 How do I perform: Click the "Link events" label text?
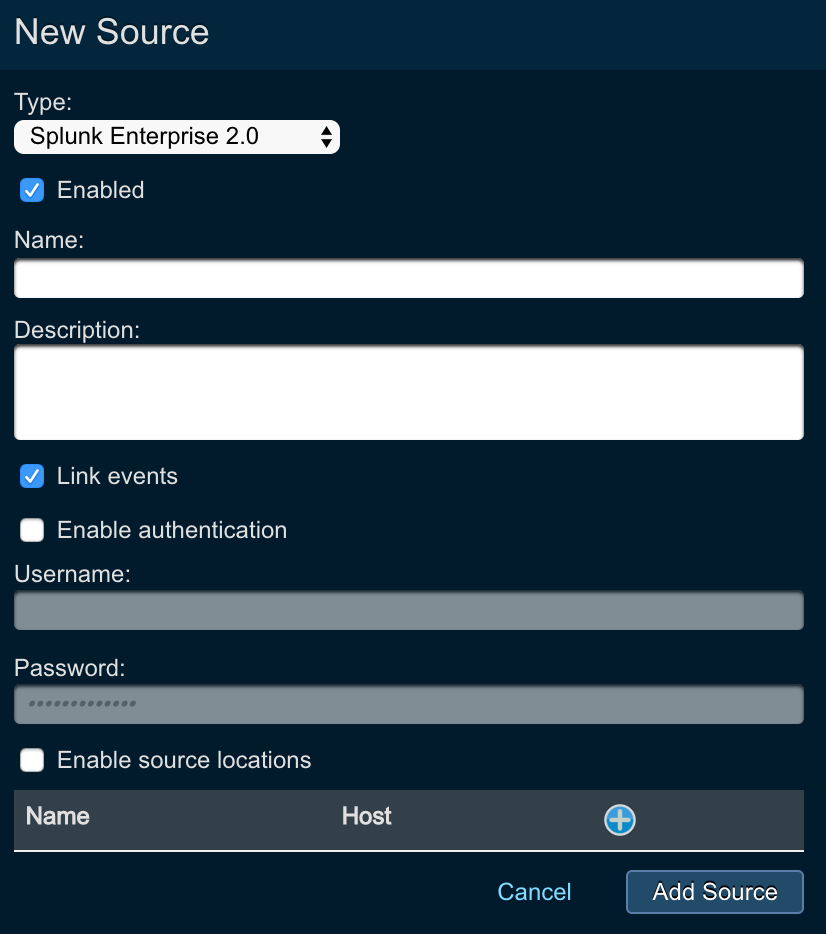point(117,476)
